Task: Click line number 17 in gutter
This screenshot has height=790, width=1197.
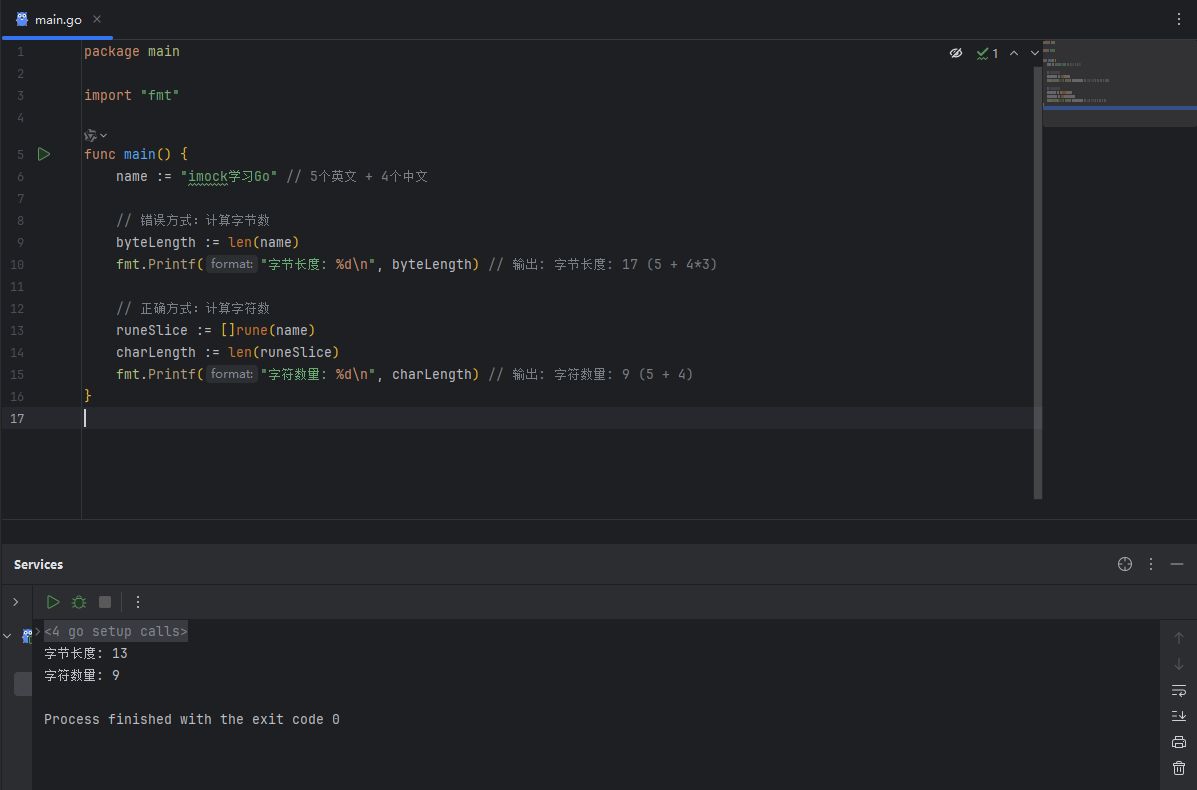Action: coord(18,418)
